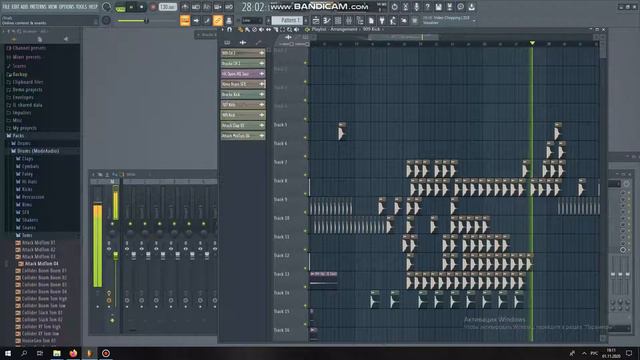Select the playlist Delete tool

click(x=254, y=29)
